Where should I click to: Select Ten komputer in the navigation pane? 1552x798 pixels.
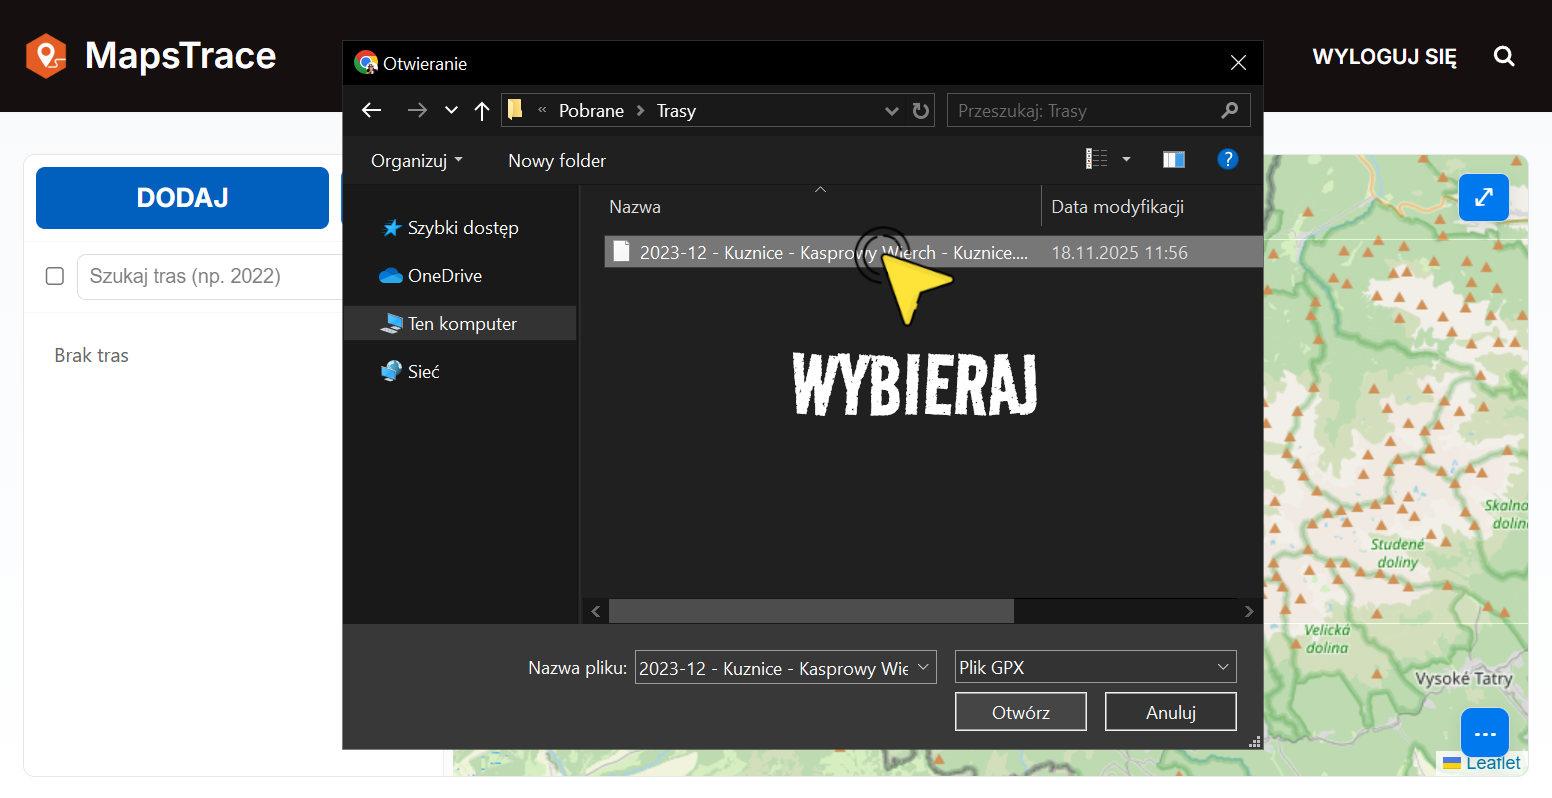[x=461, y=324]
